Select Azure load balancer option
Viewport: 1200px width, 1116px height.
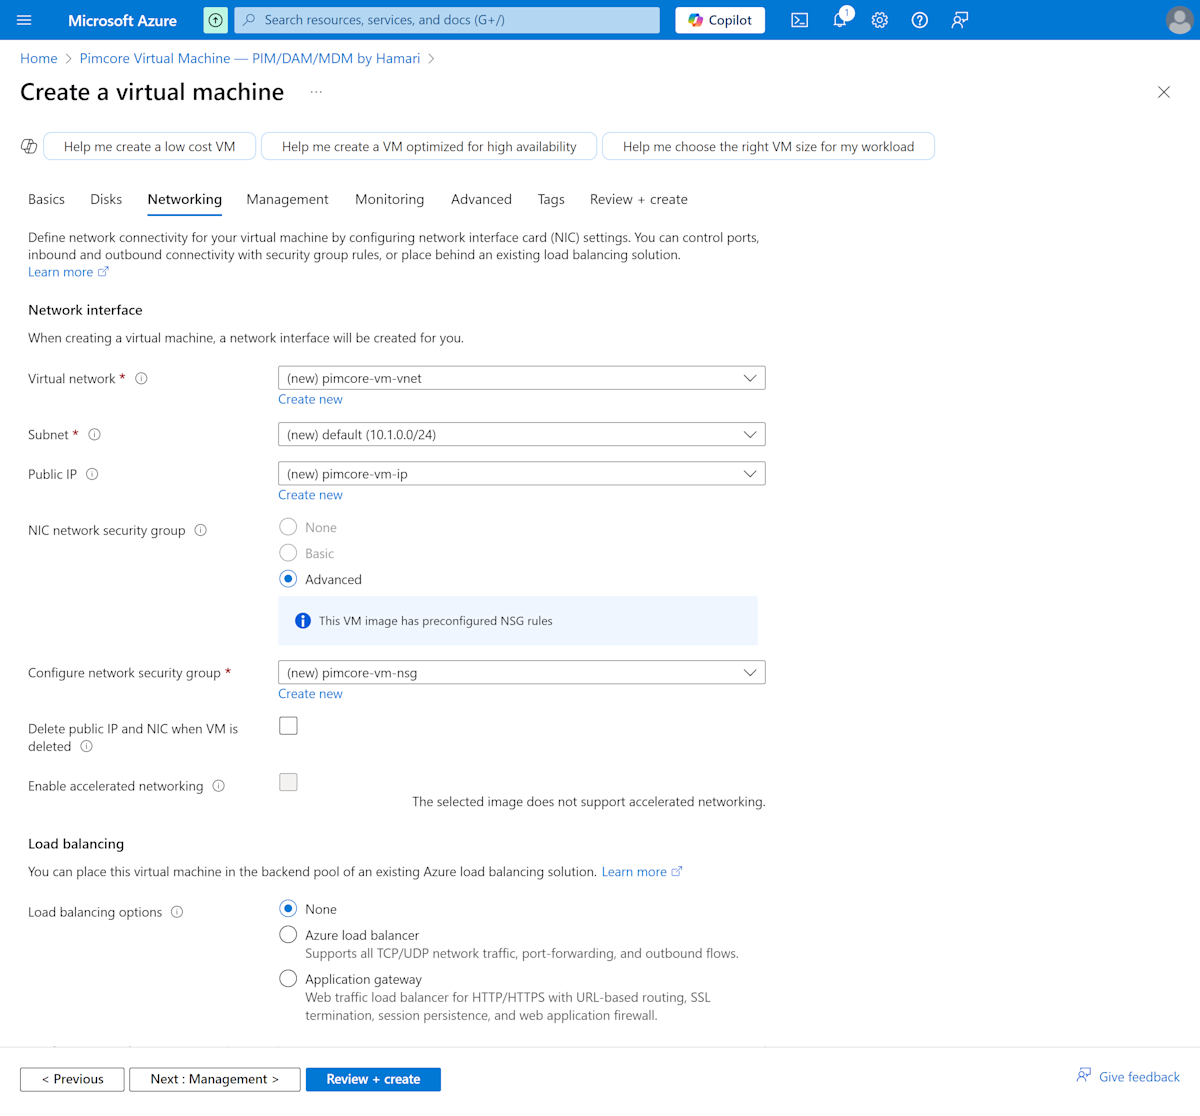[x=288, y=935]
